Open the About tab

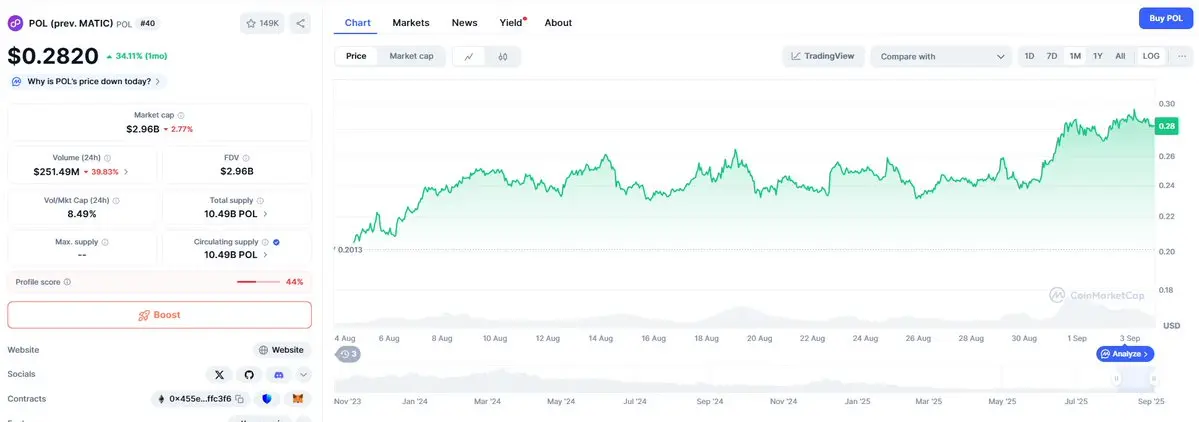click(558, 23)
